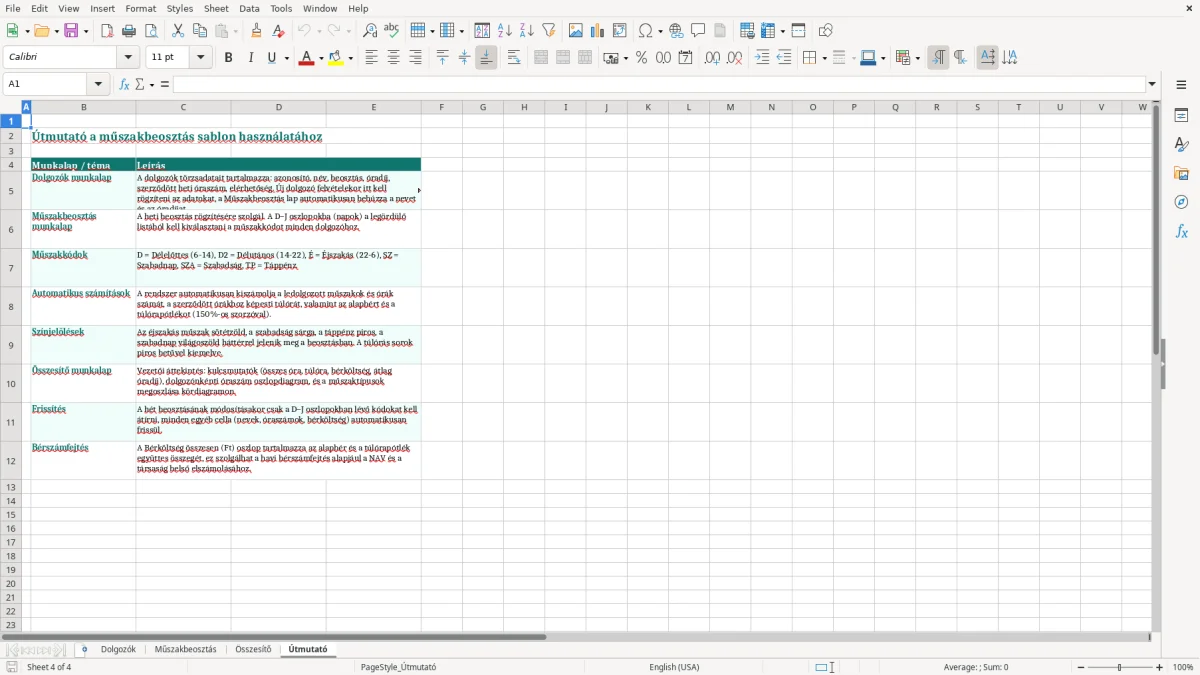Screen dimensions: 1200x675
Task: Open the Data menu
Action: [249, 8]
